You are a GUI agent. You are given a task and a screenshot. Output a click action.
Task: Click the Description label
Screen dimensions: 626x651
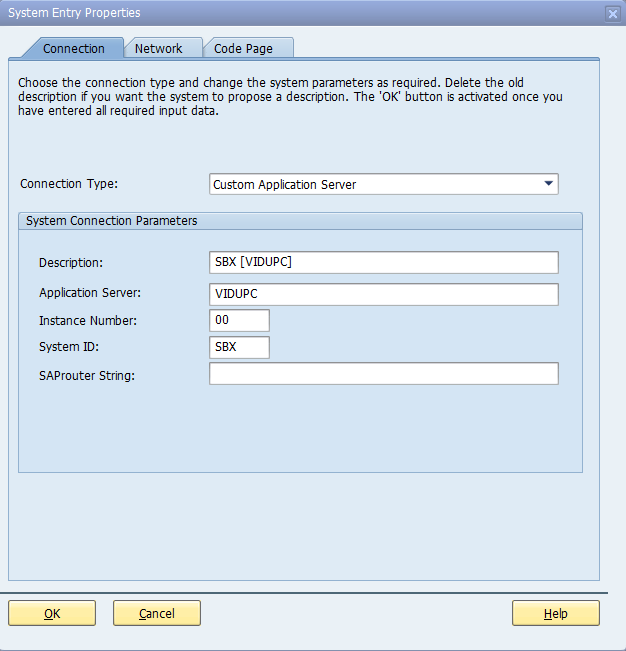coord(71,263)
